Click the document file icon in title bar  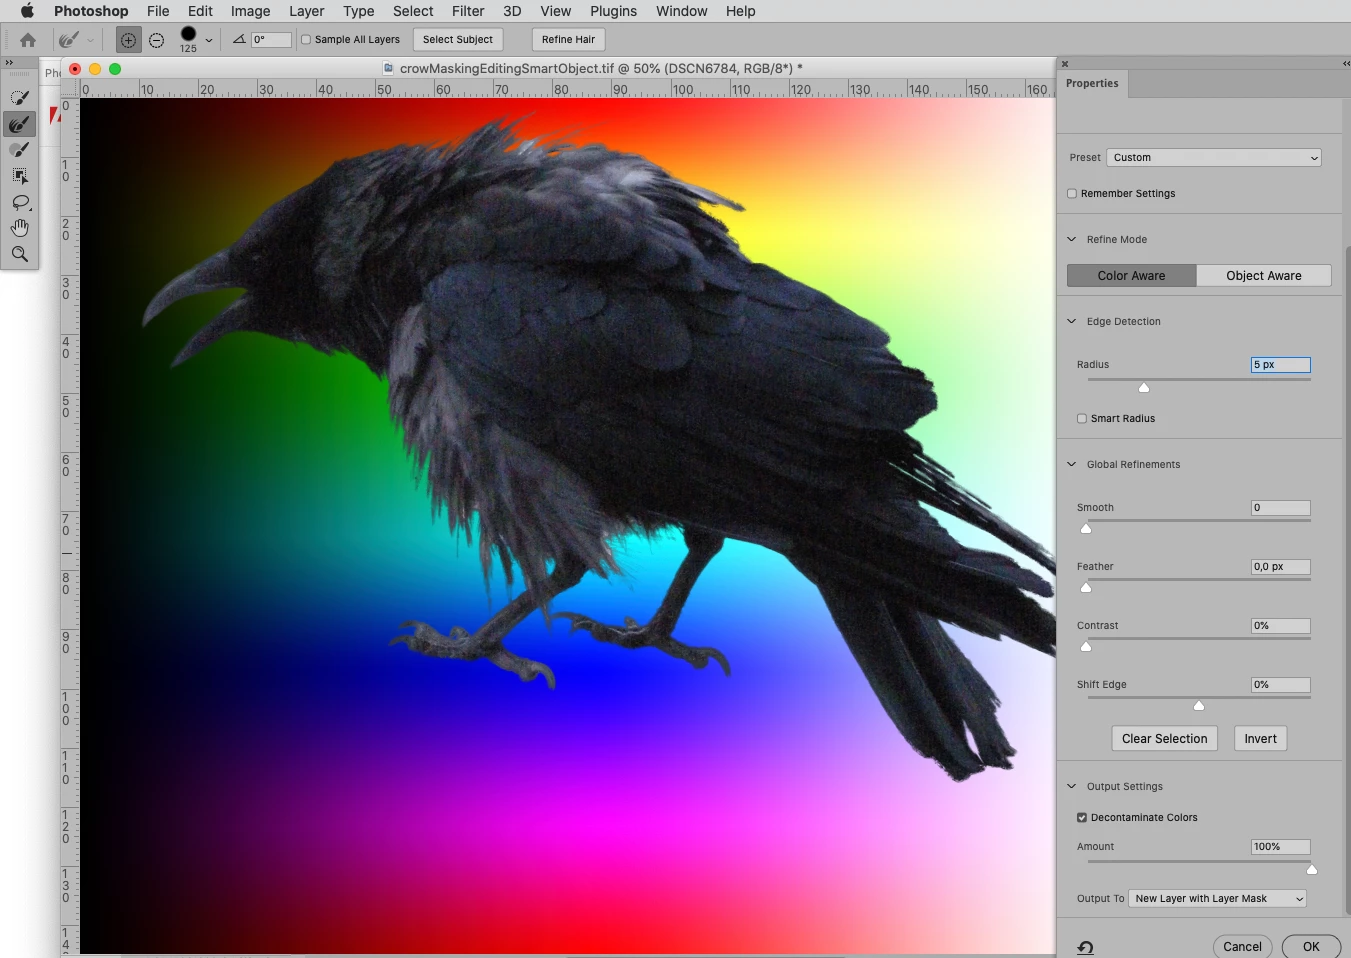tap(388, 68)
